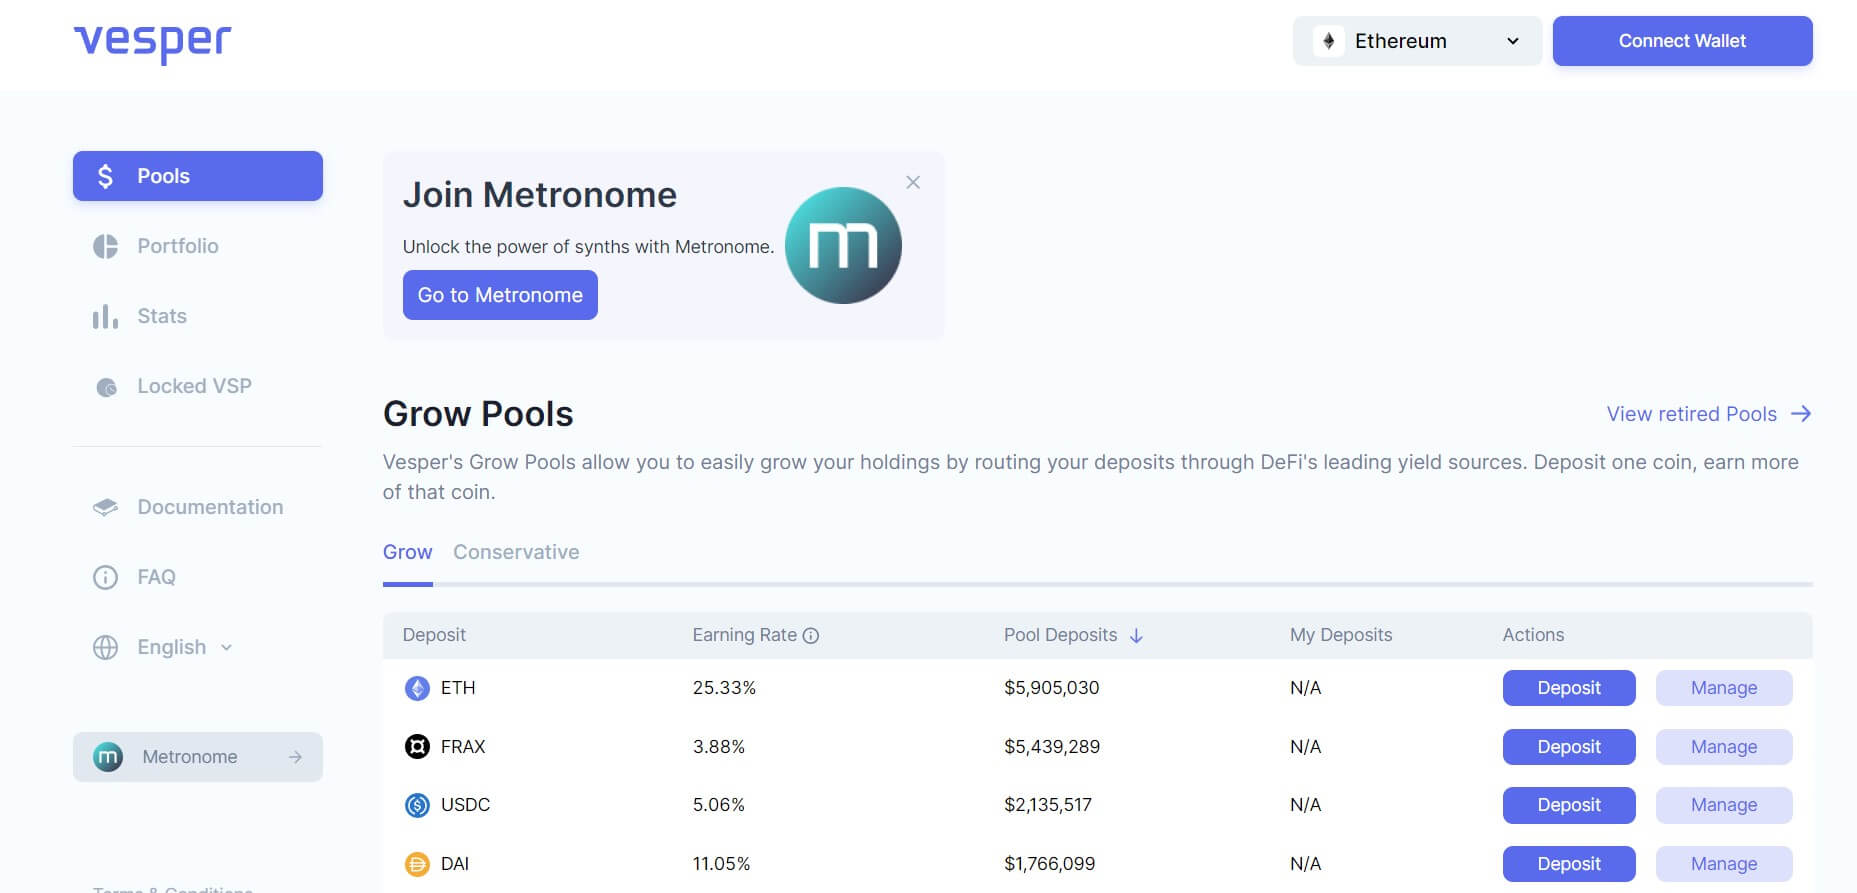1857x893 pixels.
Task: Switch to the Conservative tab
Action: coord(516,552)
